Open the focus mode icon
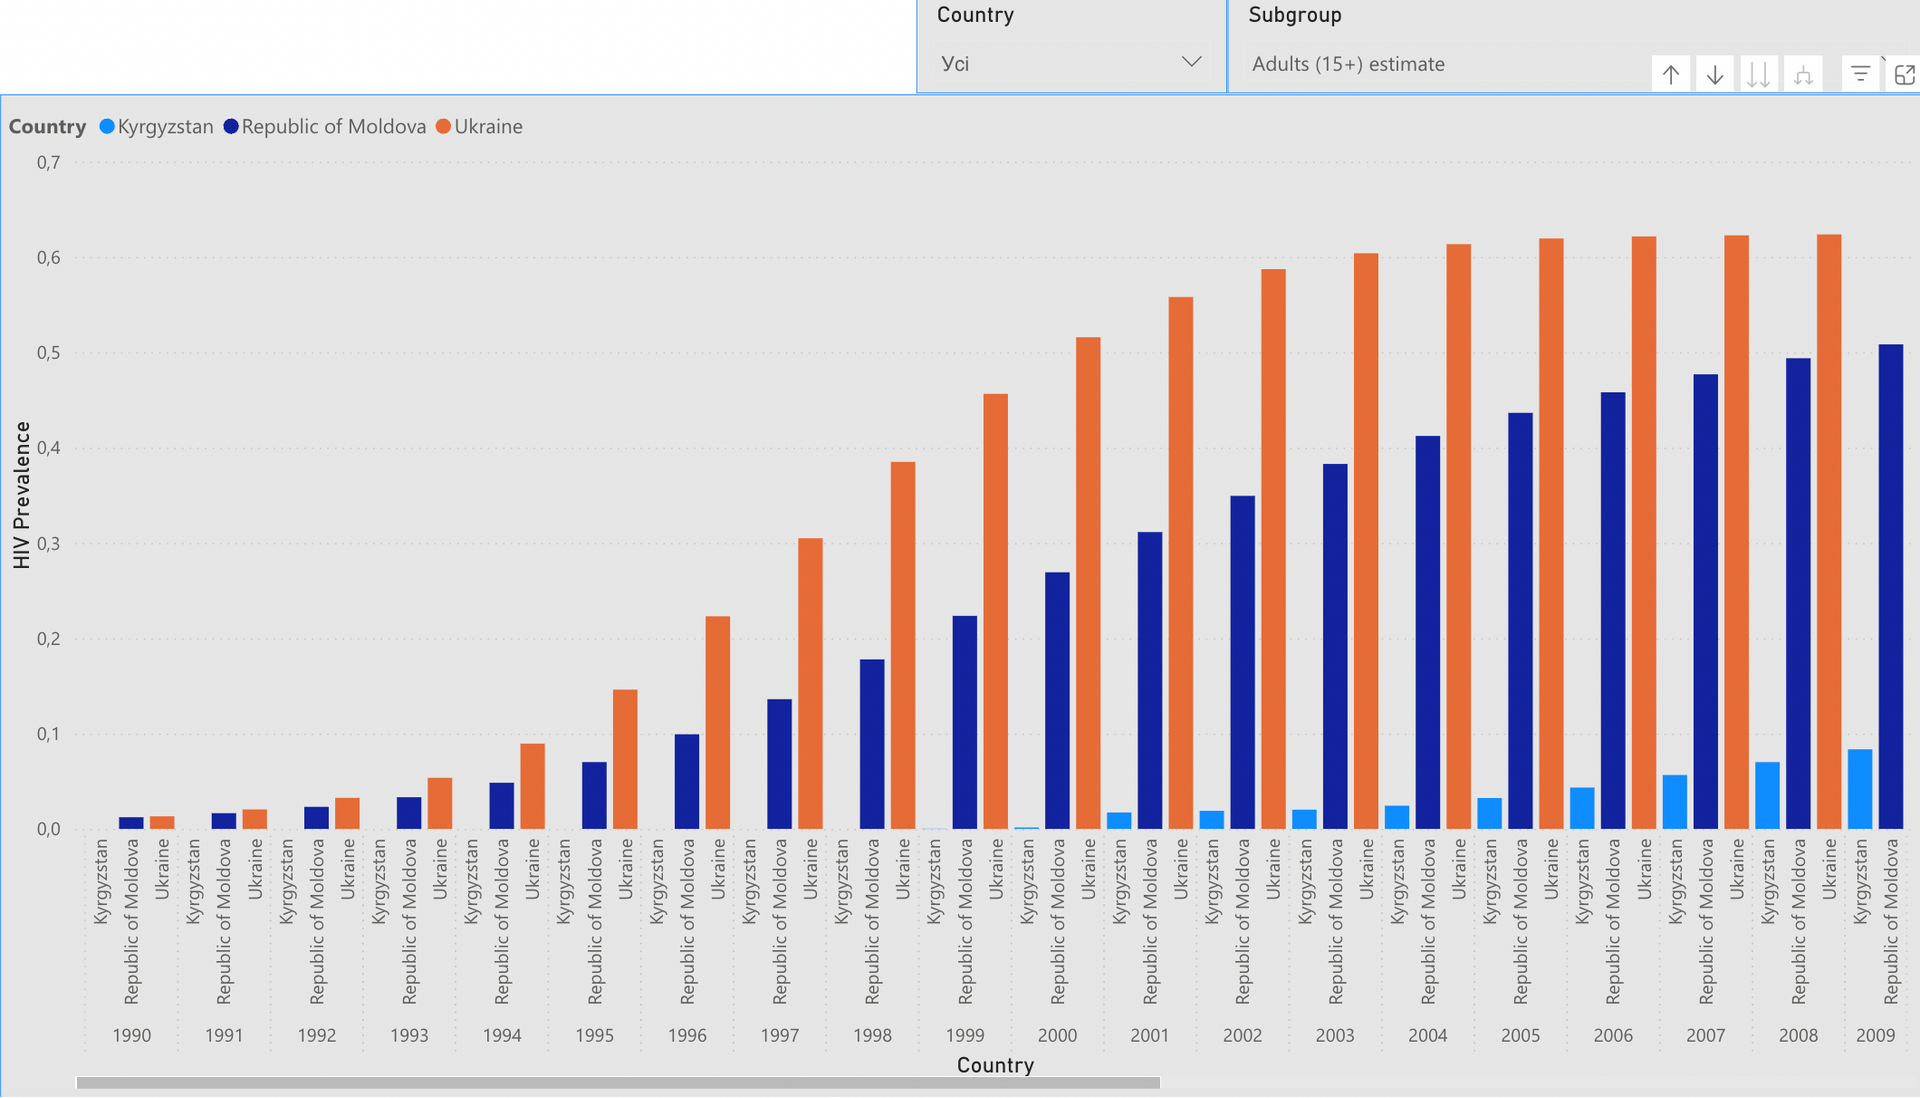This screenshot has height=1098, width=1920. [1904, 74]
